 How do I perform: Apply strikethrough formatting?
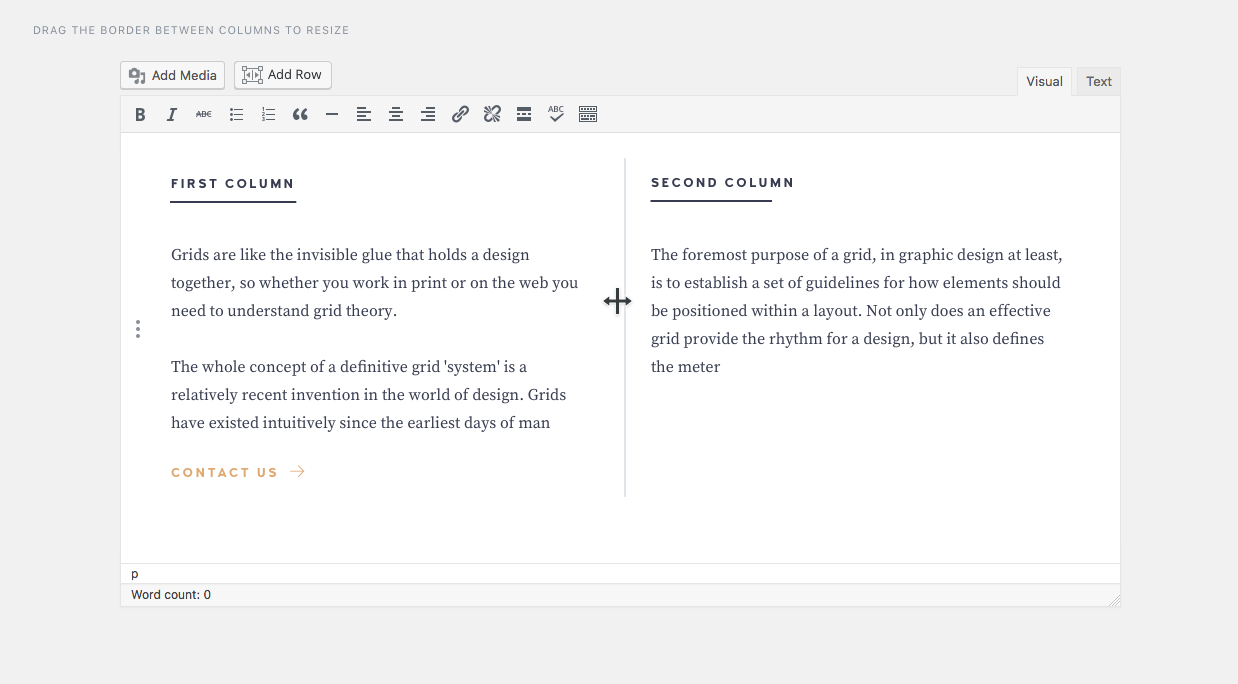click(x=204, y=115)
